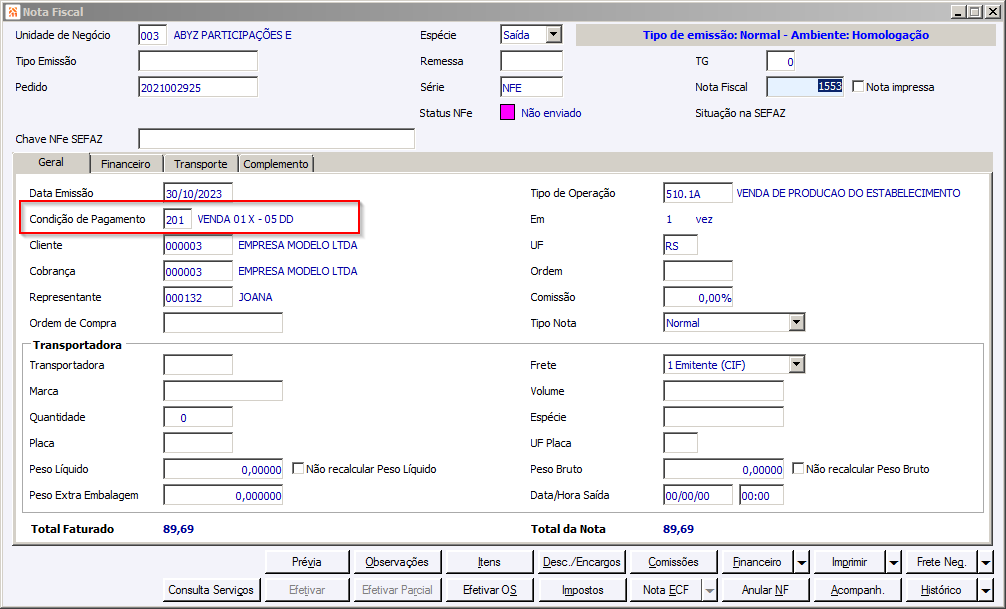
Task: Click the Cliente code field
Action: [198, 245]
